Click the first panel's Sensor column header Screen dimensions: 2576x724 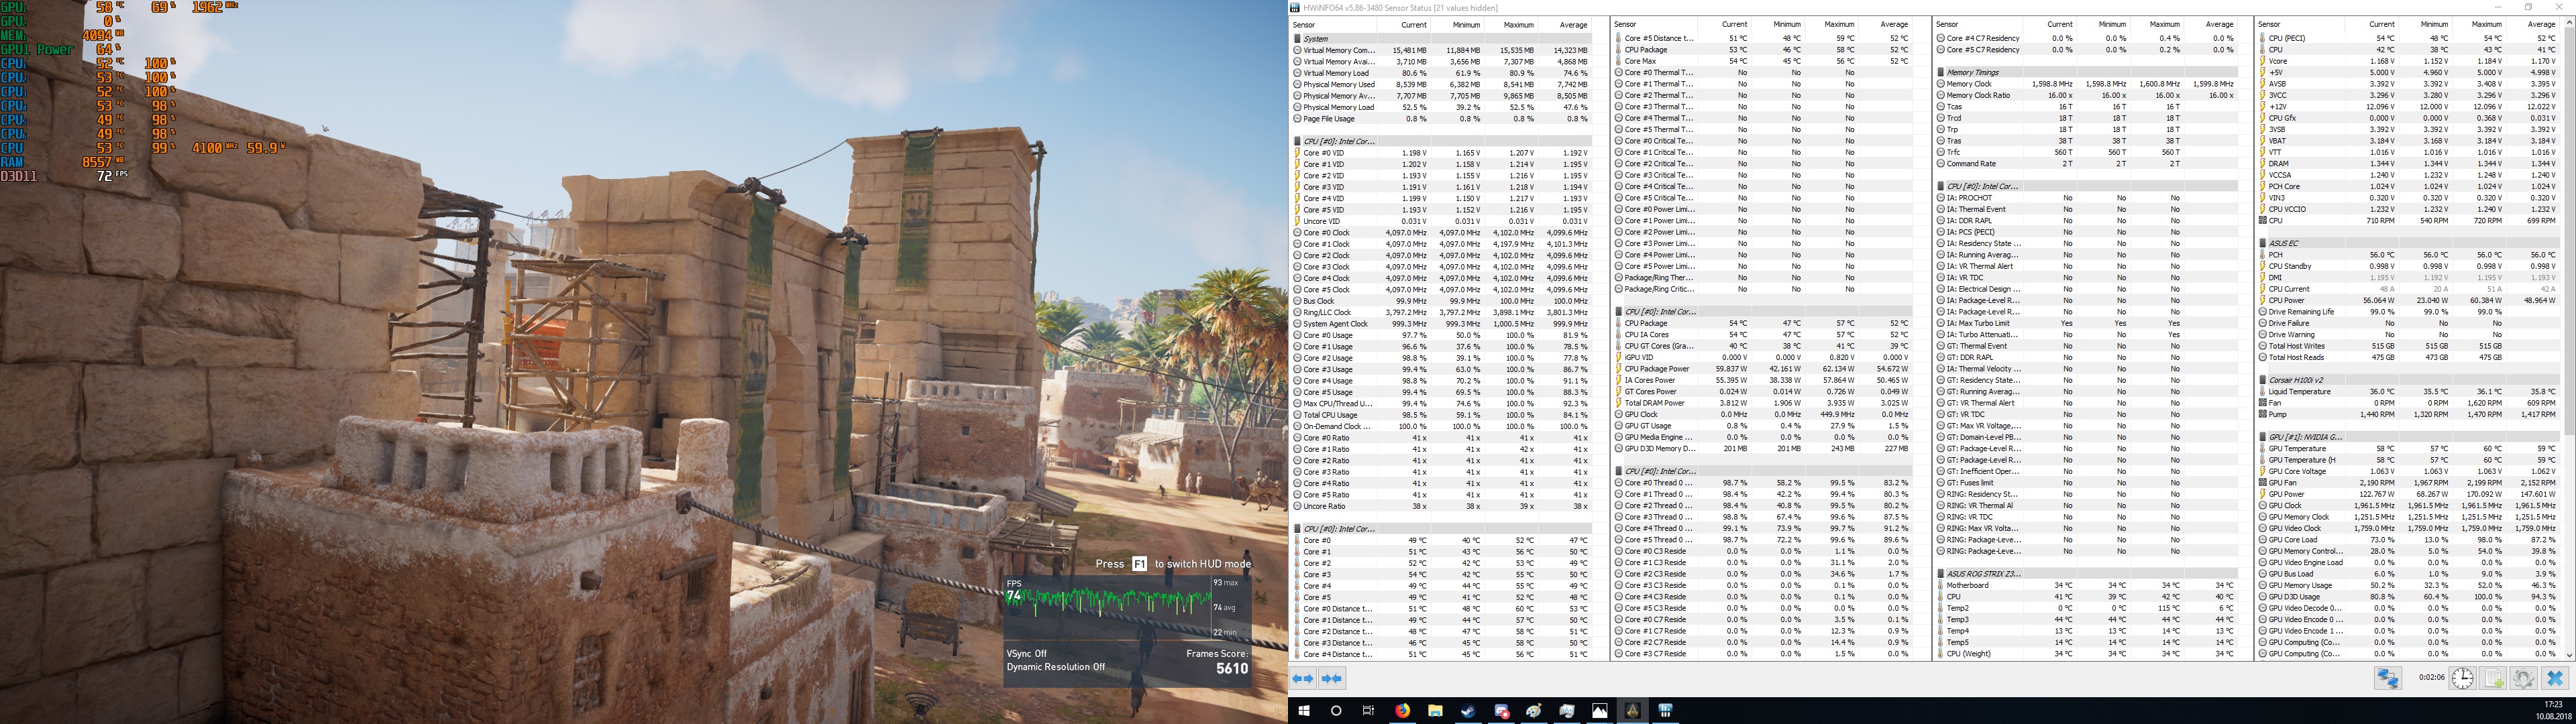1305,25
